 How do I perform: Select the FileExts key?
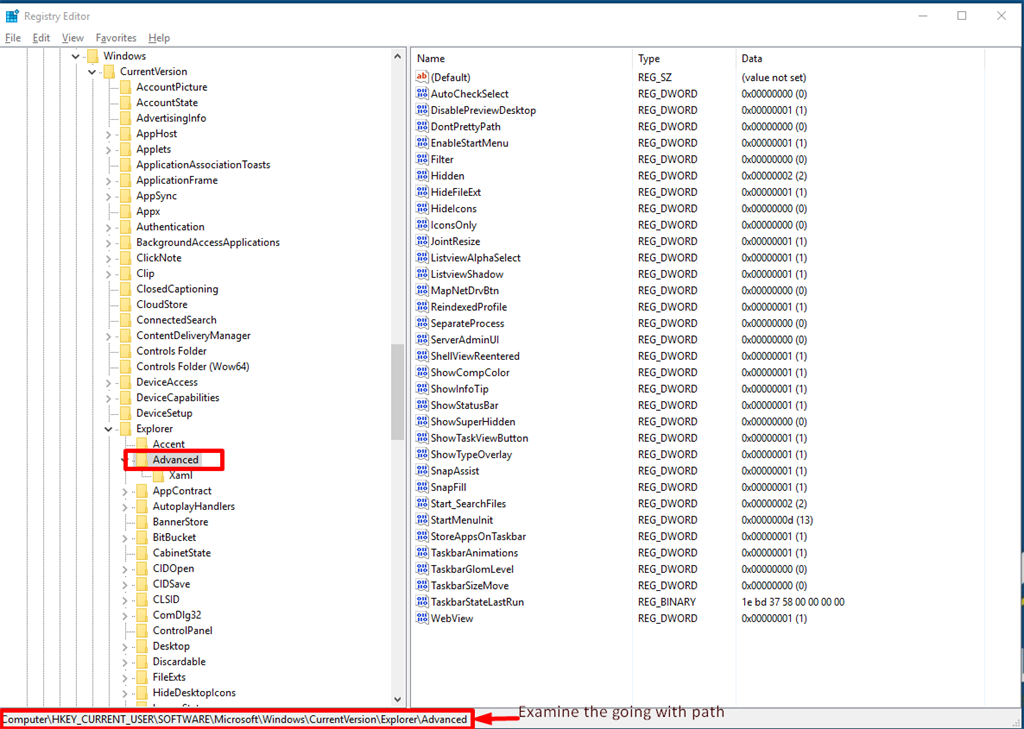169,677
